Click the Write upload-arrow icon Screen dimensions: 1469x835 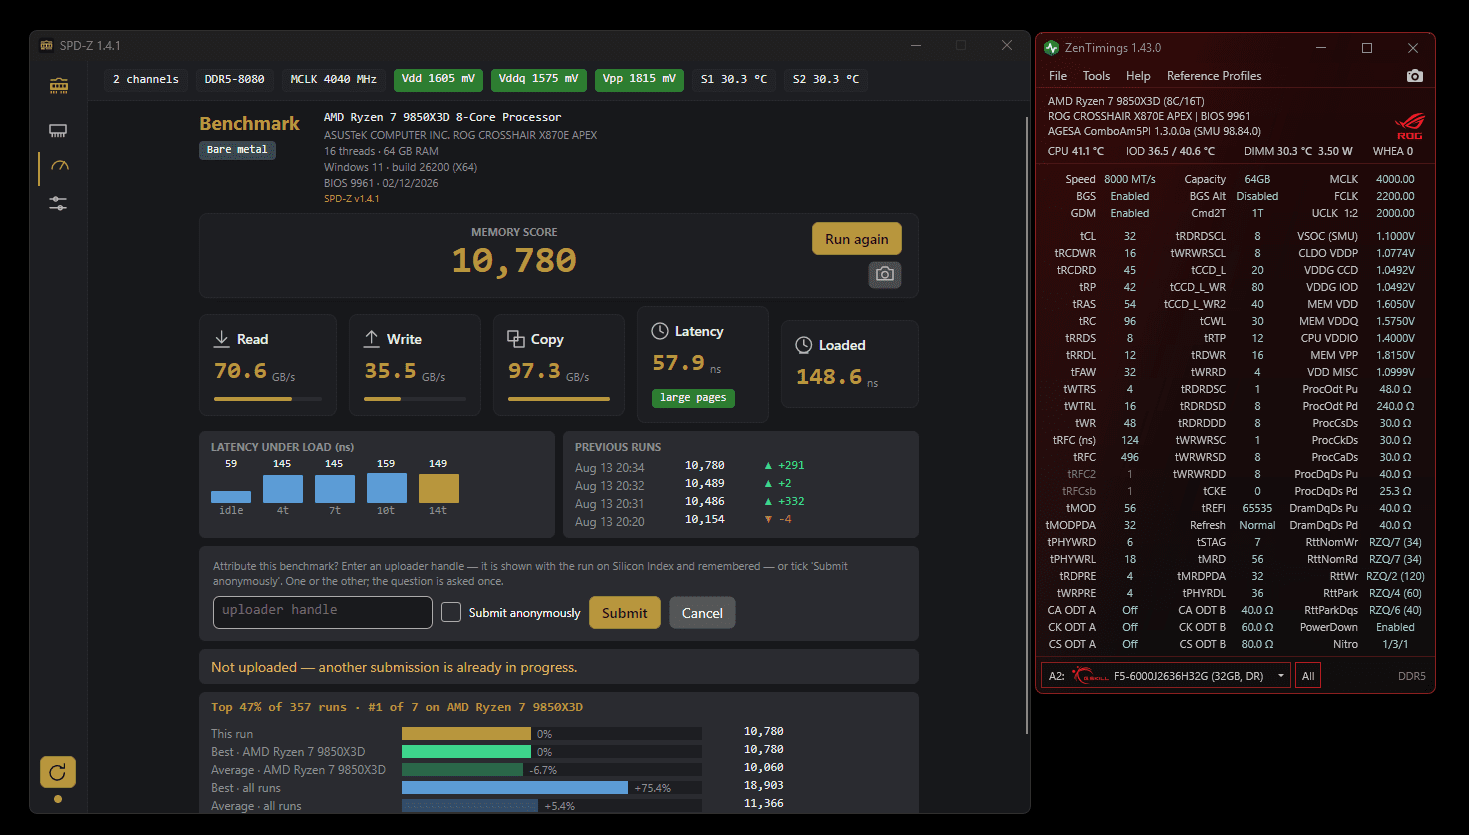point(372,339)
